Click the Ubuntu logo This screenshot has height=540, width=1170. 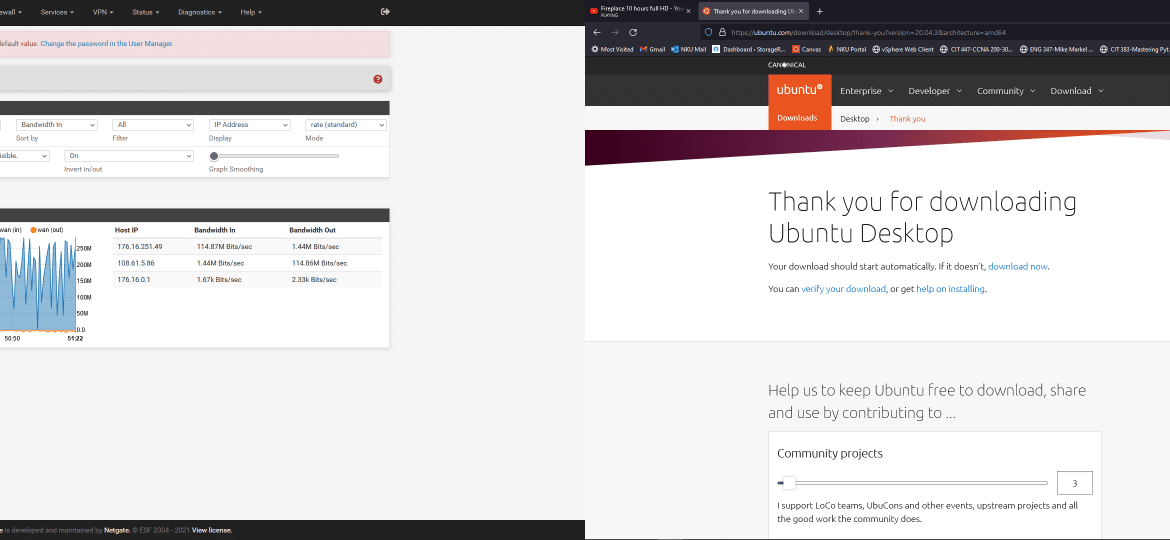point(799,89)
